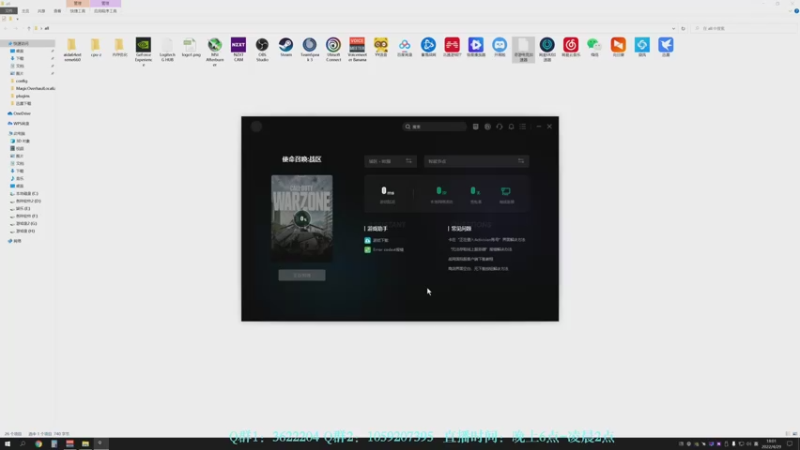Viewport: 800px width, 450px height.
Task: Select the WeChat green bubble icon
Action: pos(594,47)
